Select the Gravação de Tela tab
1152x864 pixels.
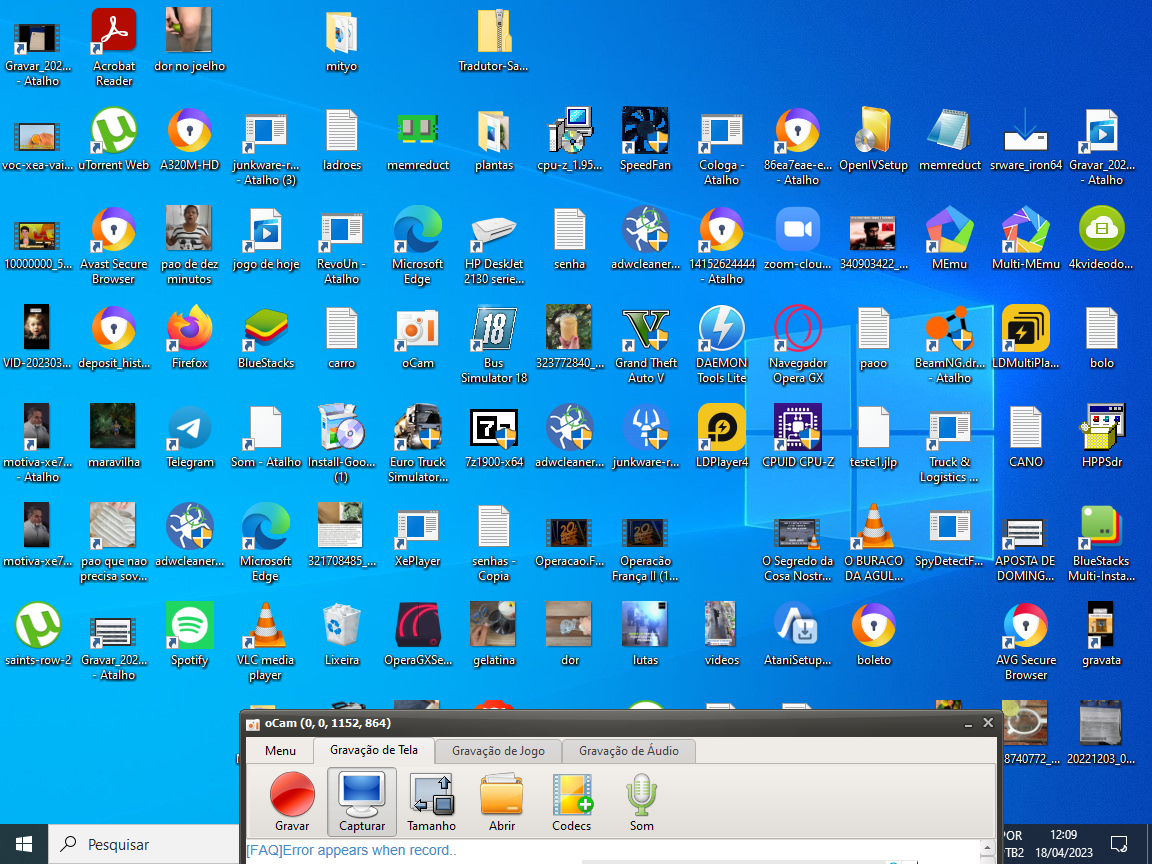(374, 750)
